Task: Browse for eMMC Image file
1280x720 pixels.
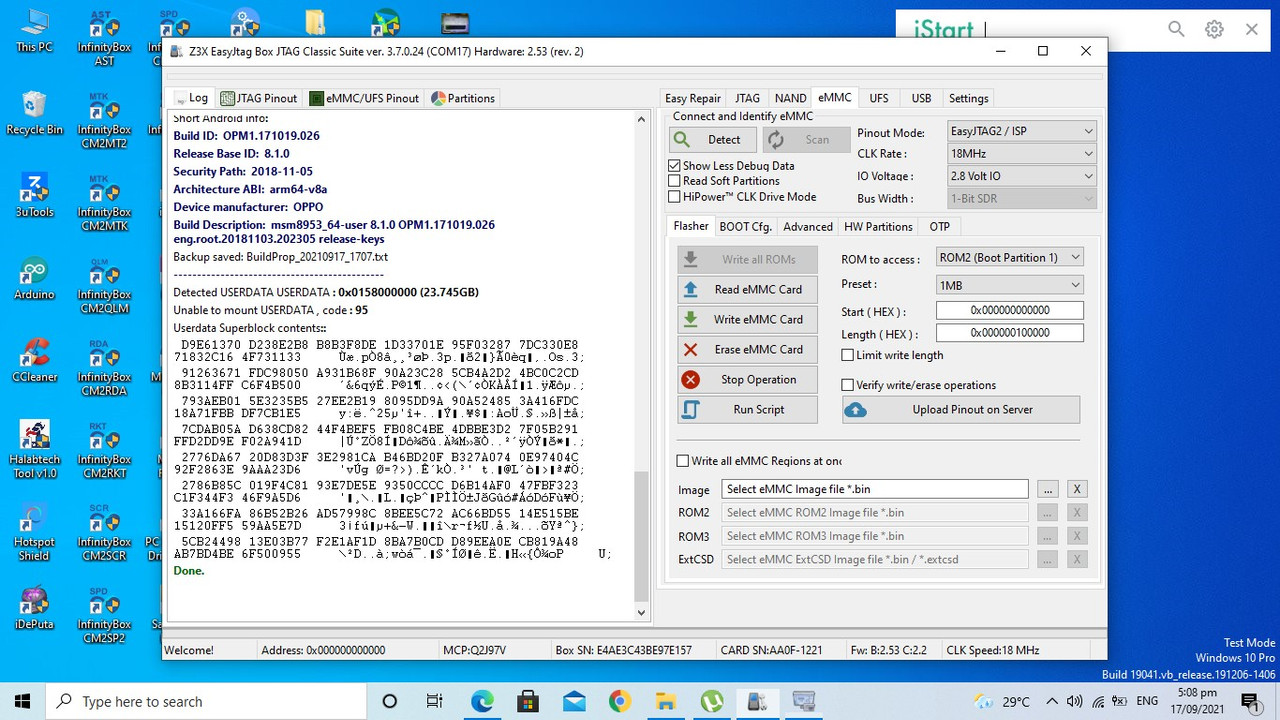Action: tap(1047, 489)
